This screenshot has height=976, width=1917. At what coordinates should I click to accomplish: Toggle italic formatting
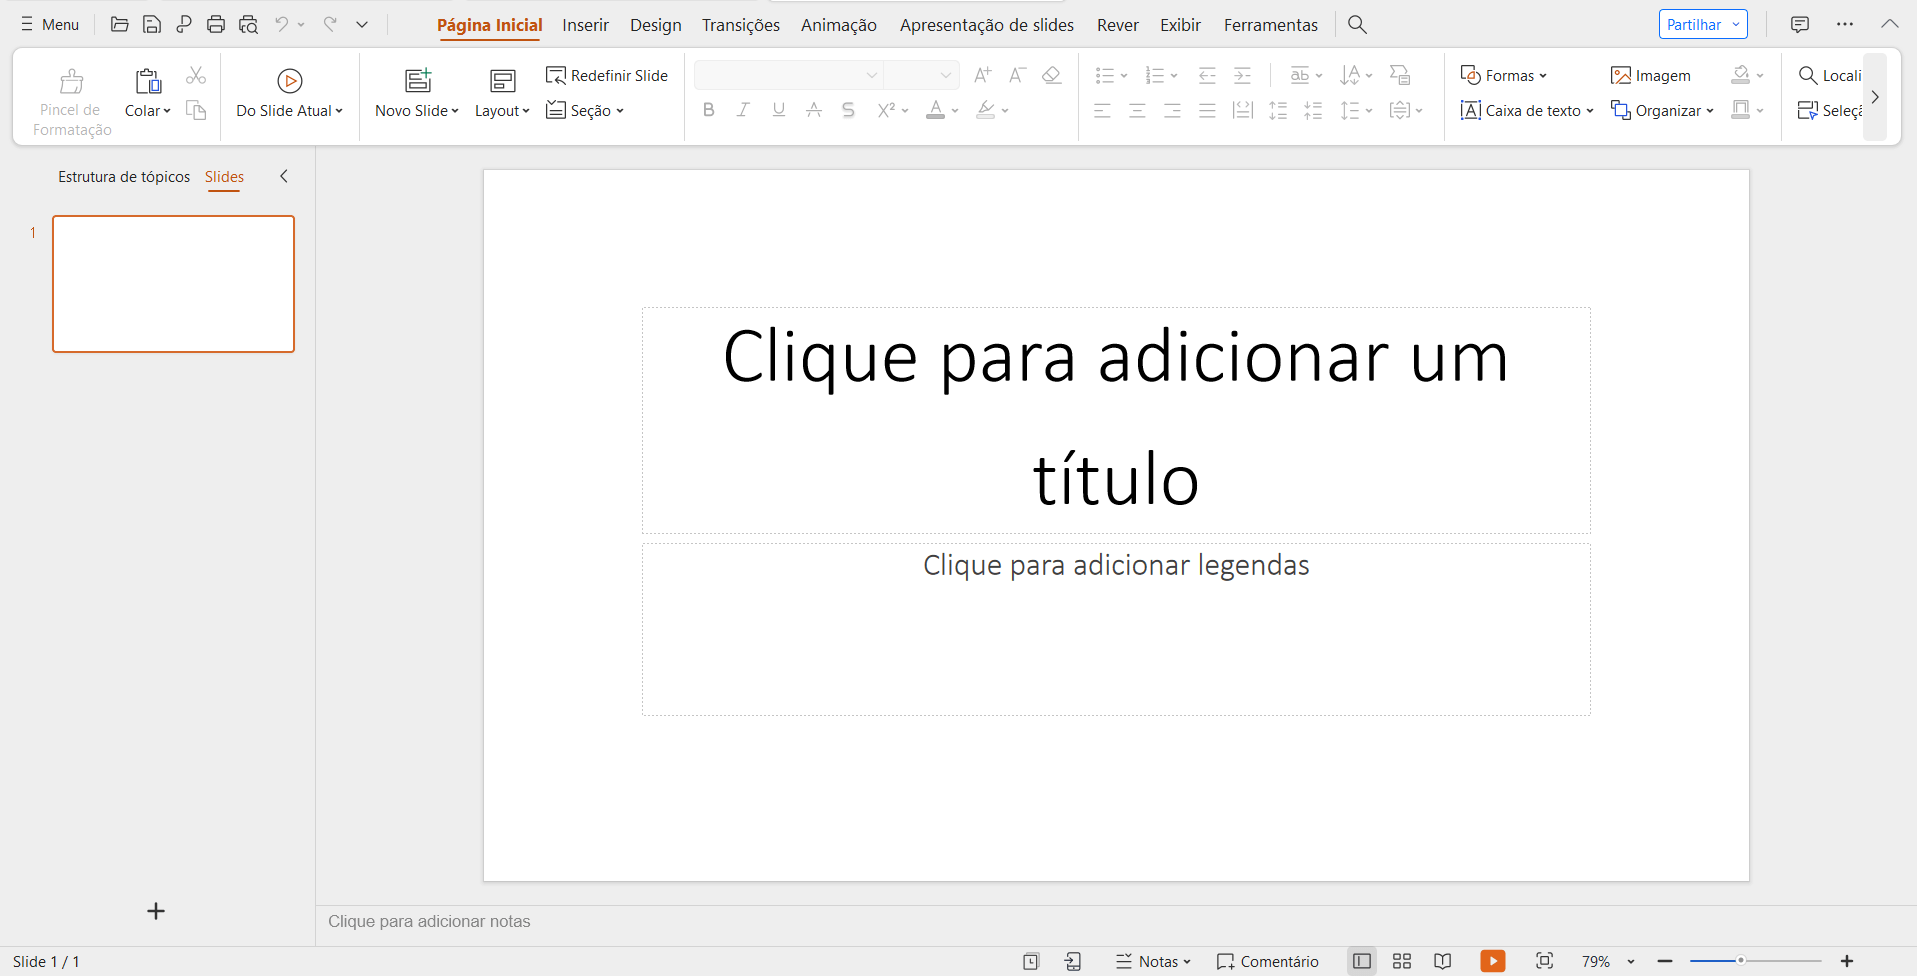pyautogui.click(x=743, y=110)
